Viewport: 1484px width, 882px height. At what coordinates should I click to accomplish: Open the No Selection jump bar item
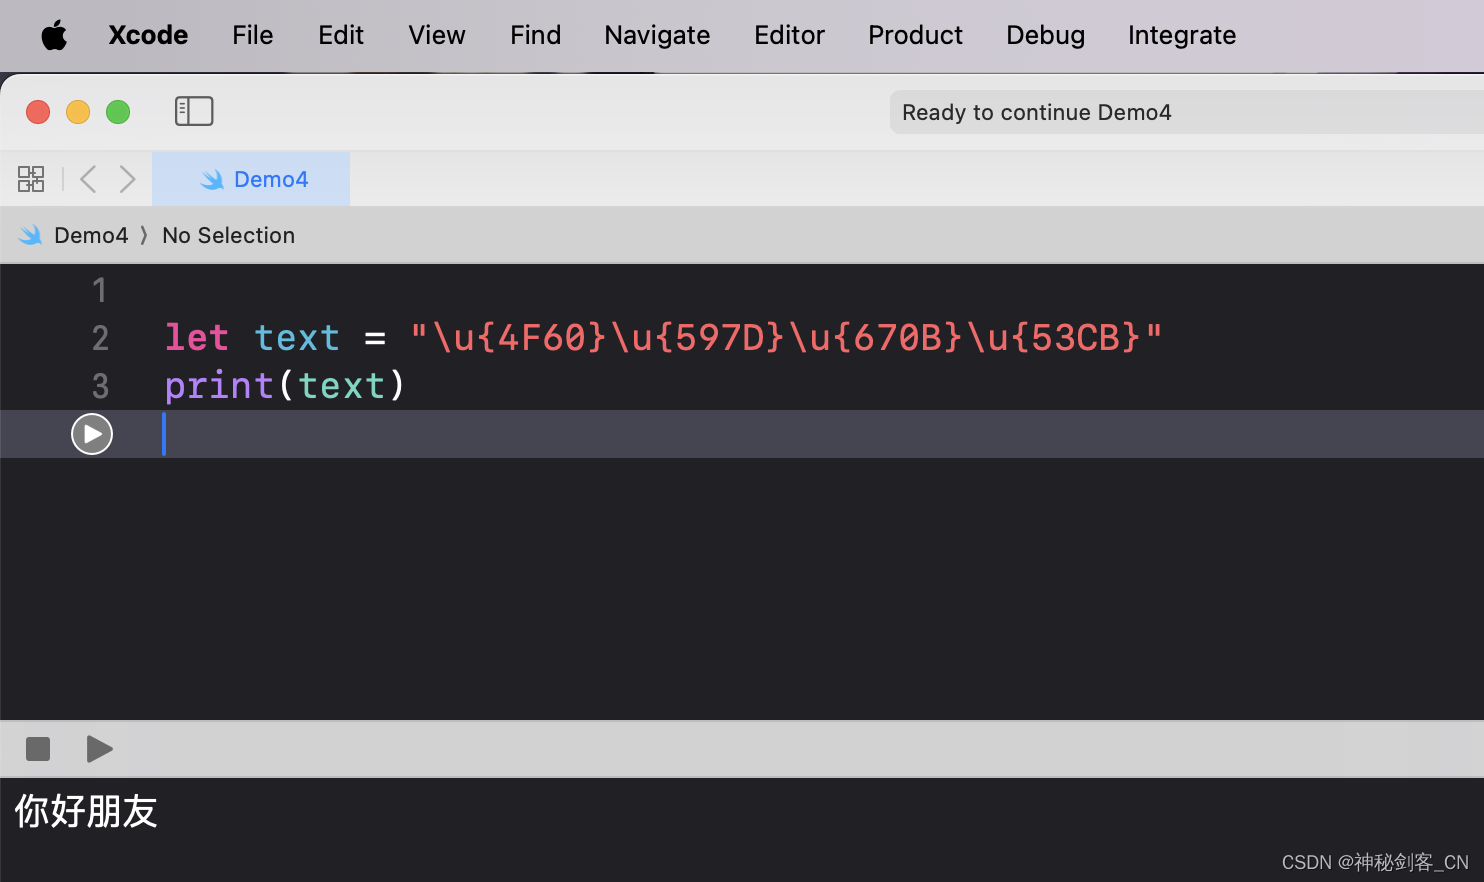pos(228,235)
